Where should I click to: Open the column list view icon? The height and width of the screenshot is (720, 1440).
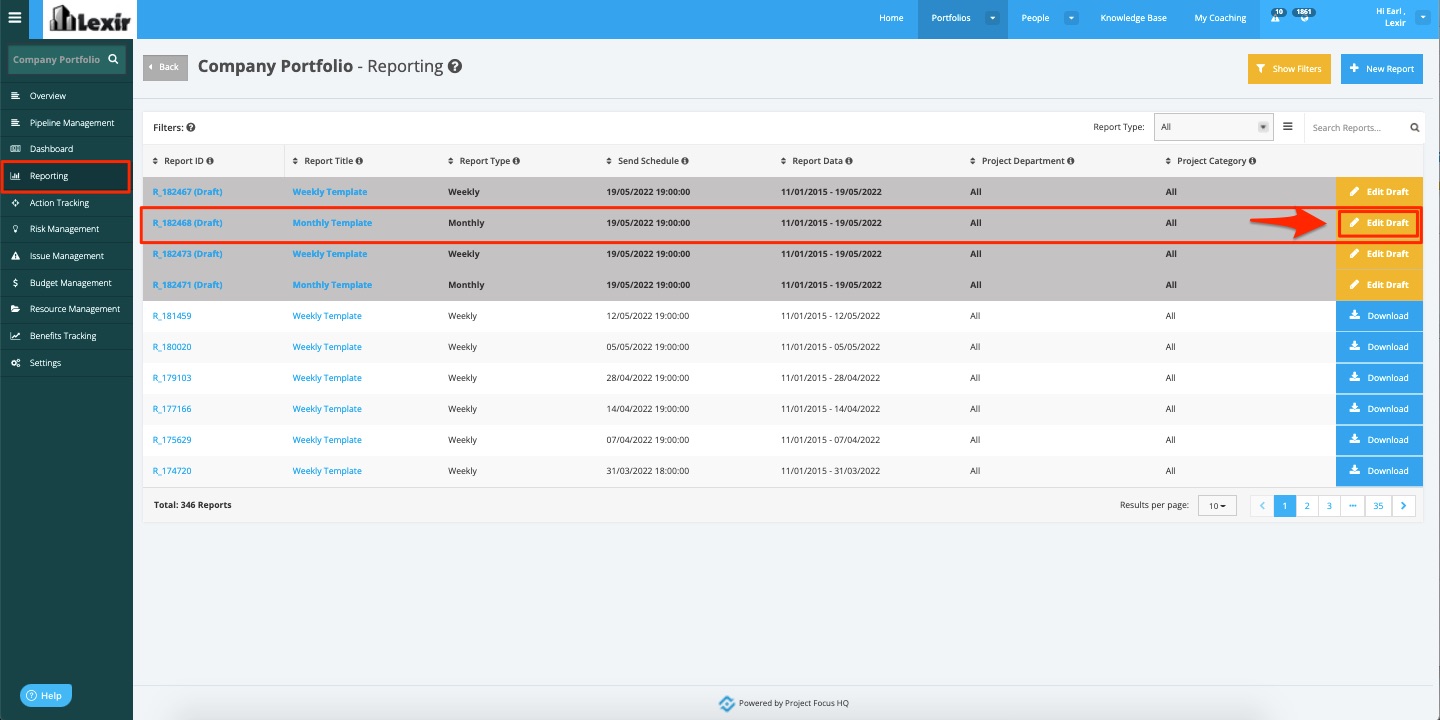[1288, 127]
